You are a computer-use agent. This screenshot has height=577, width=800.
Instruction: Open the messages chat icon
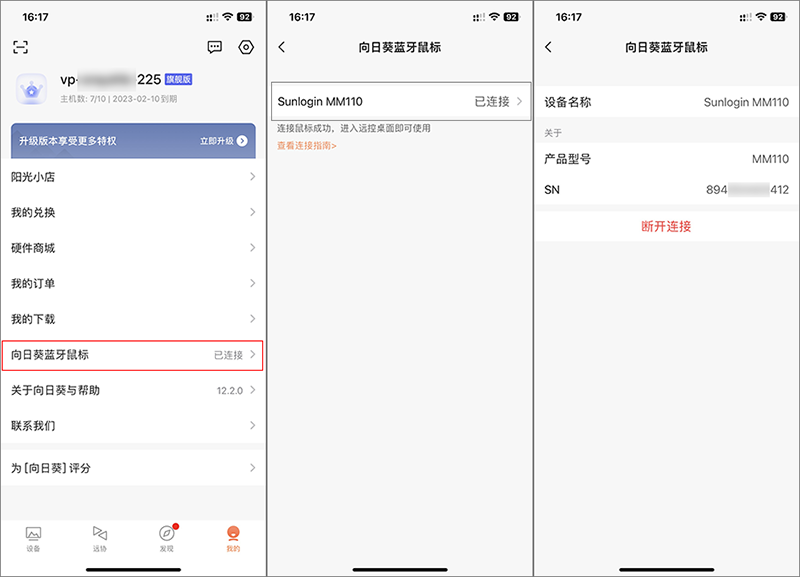[x=214, y=47]
